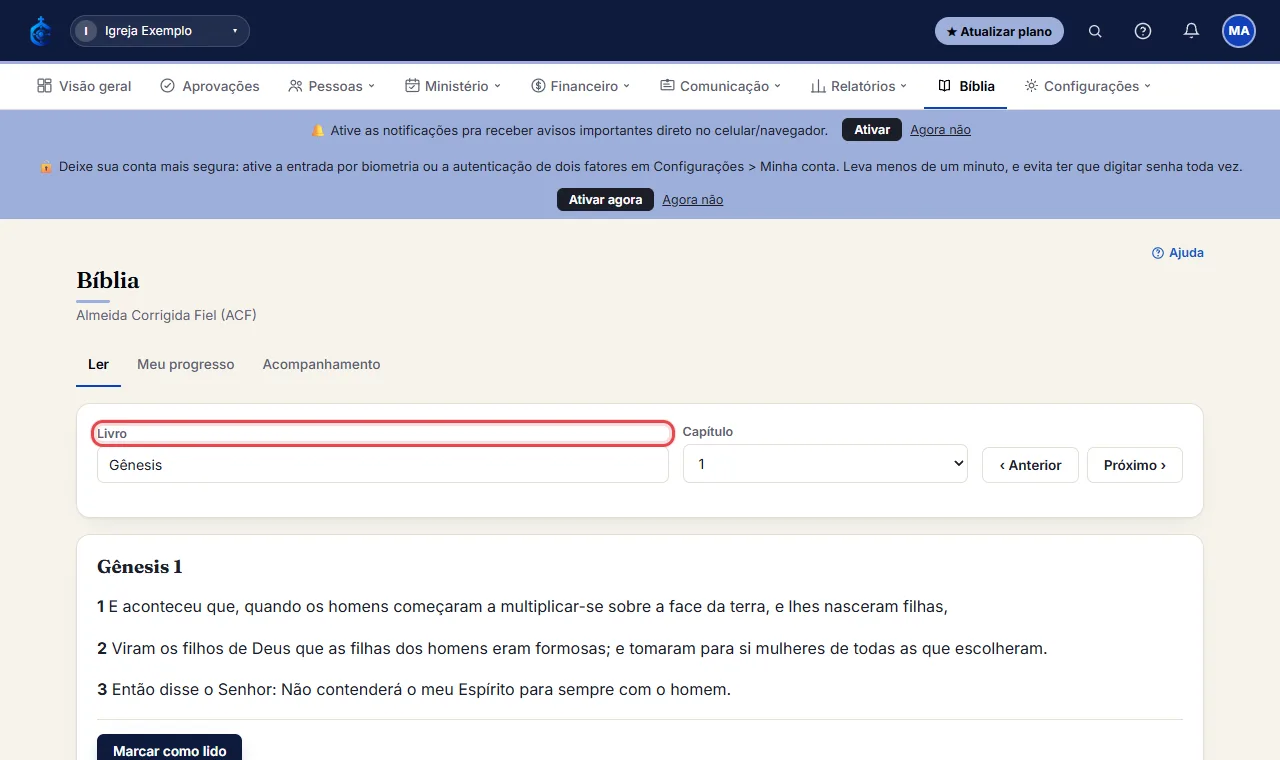
Task: Open the Capítulo dropdown
Action: point(825,464)
